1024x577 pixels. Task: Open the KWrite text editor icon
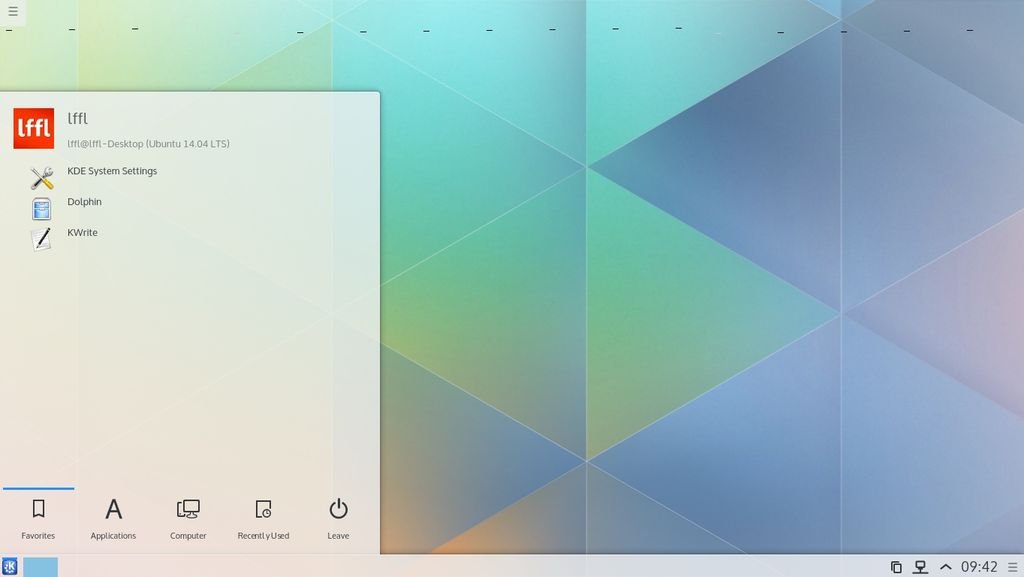(41, 239)
